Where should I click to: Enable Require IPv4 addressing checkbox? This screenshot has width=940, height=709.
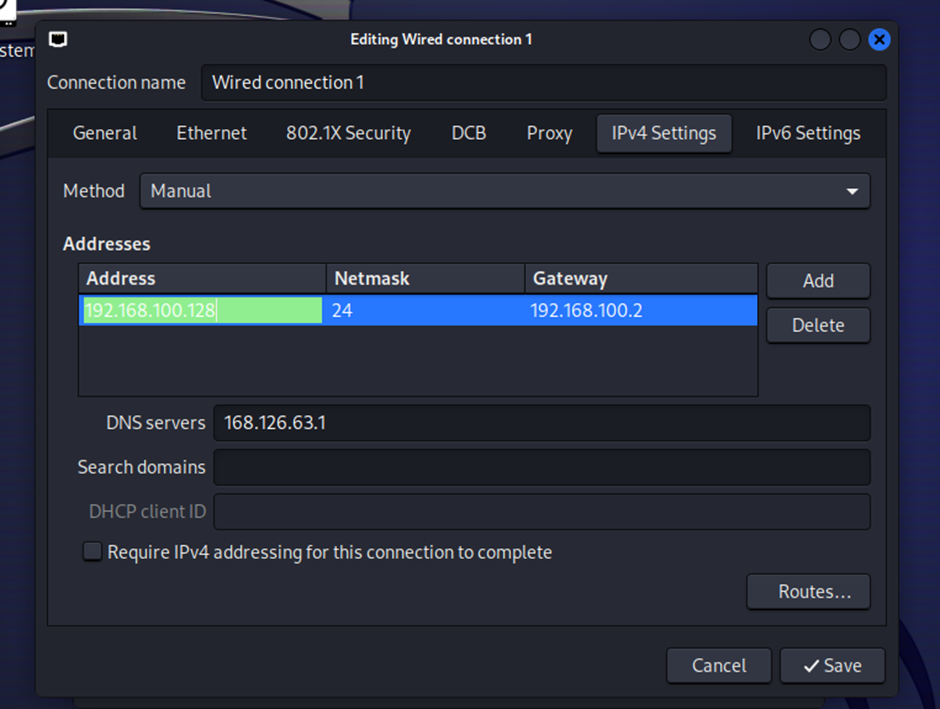point(92,552)
